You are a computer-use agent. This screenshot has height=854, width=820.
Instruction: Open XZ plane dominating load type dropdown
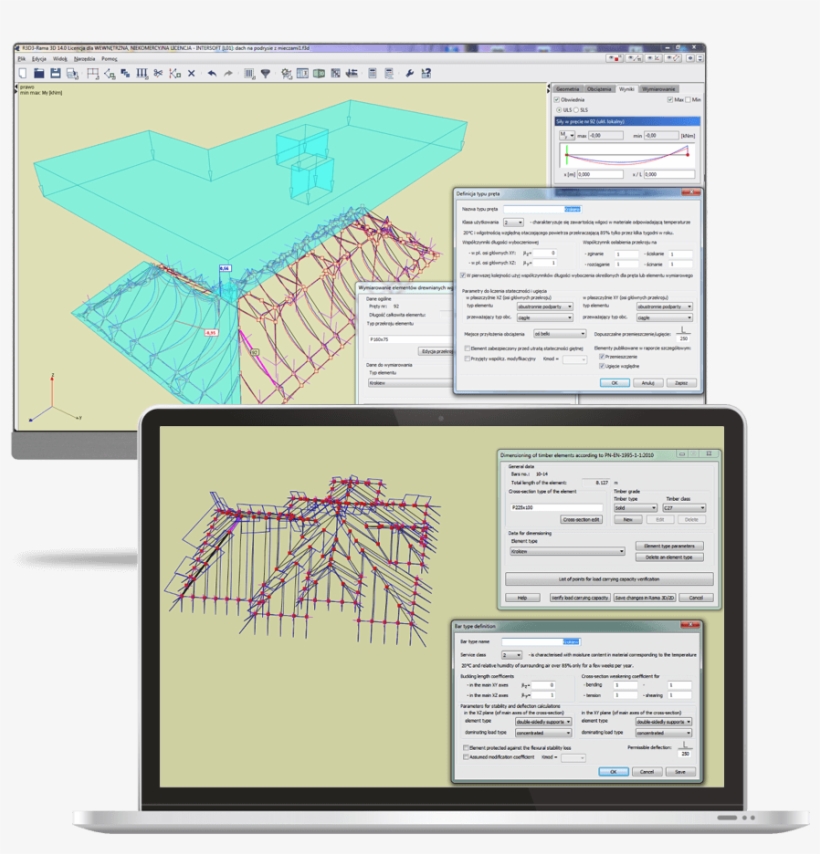[x=543, y=733]
